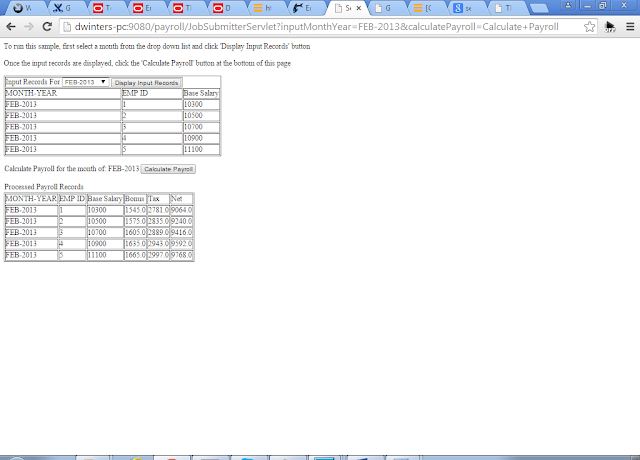Image resolution: width=640 pixels, height=460 pixels.
Task: Click the Input Records For label
Action: click(33, 82)
